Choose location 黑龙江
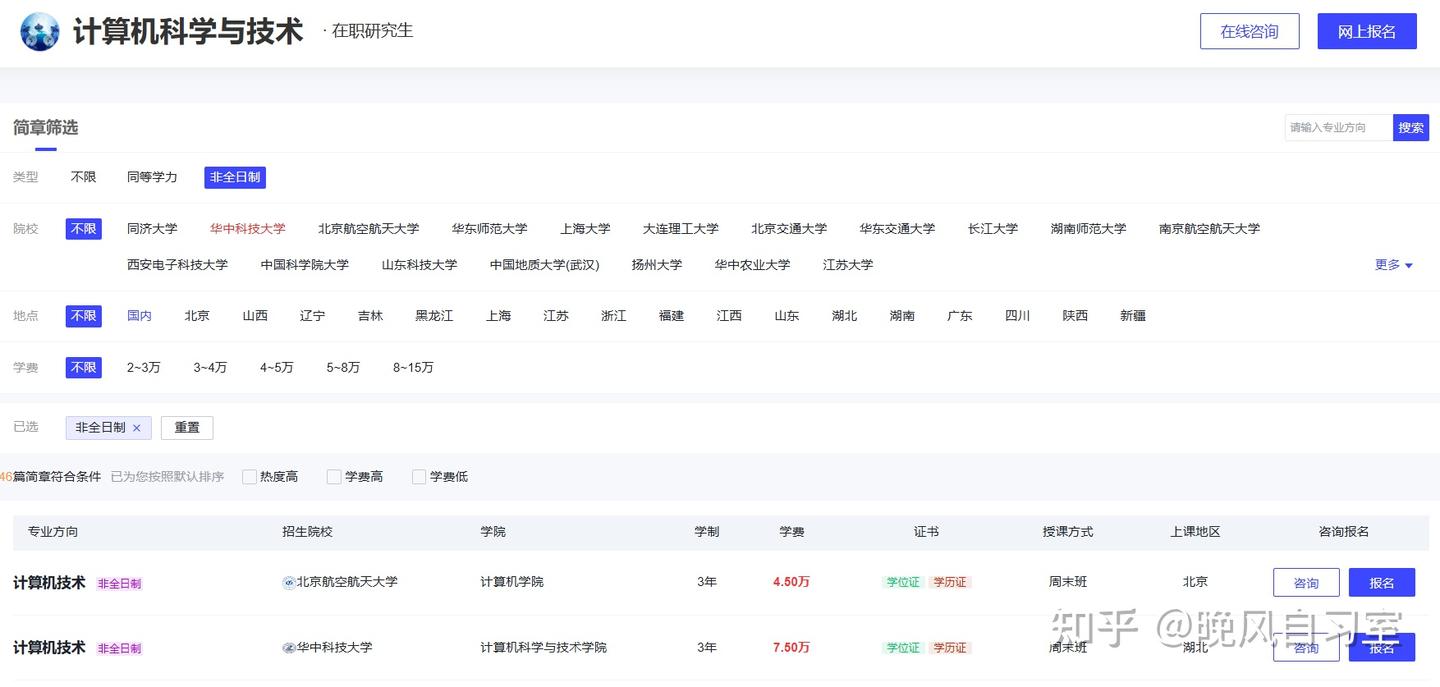 (434, 316)
